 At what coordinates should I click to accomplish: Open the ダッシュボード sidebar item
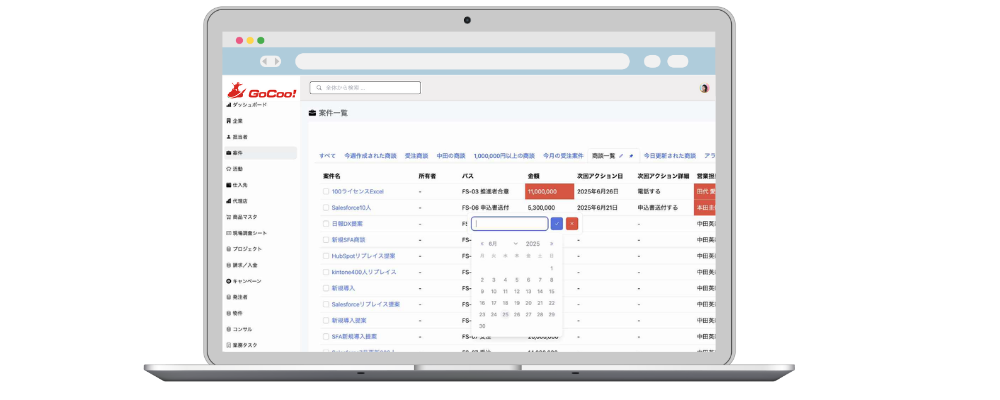tap(246, 105)
